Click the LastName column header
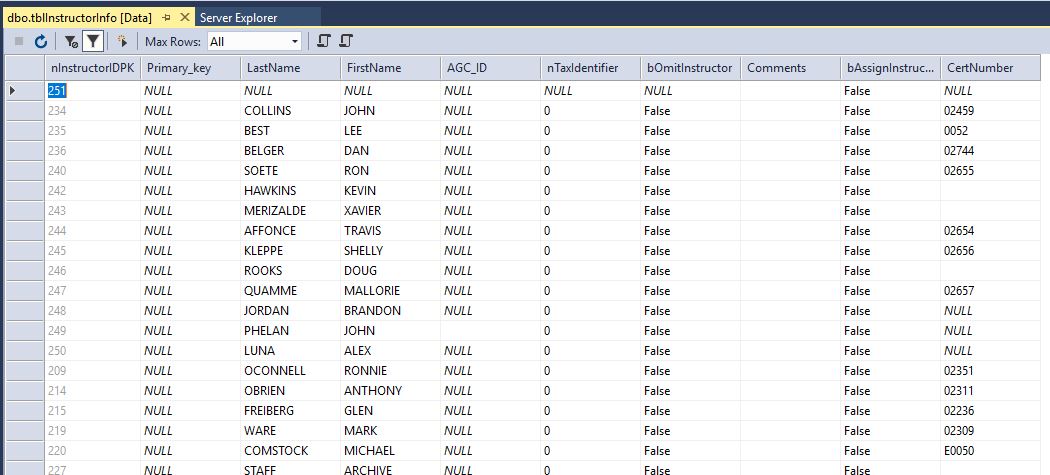 pos(289,68)
